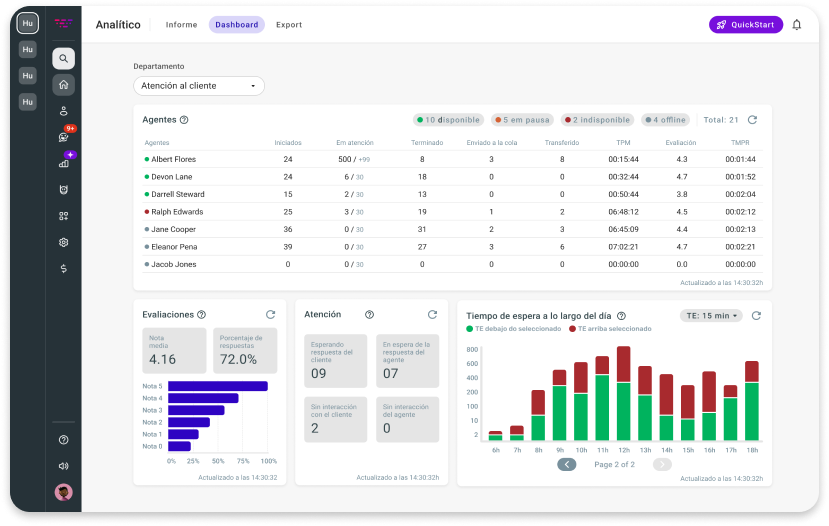This screenshot has height=526, width=829.
Task: Open settings gear in sidebar
Action: pos(63,242)
